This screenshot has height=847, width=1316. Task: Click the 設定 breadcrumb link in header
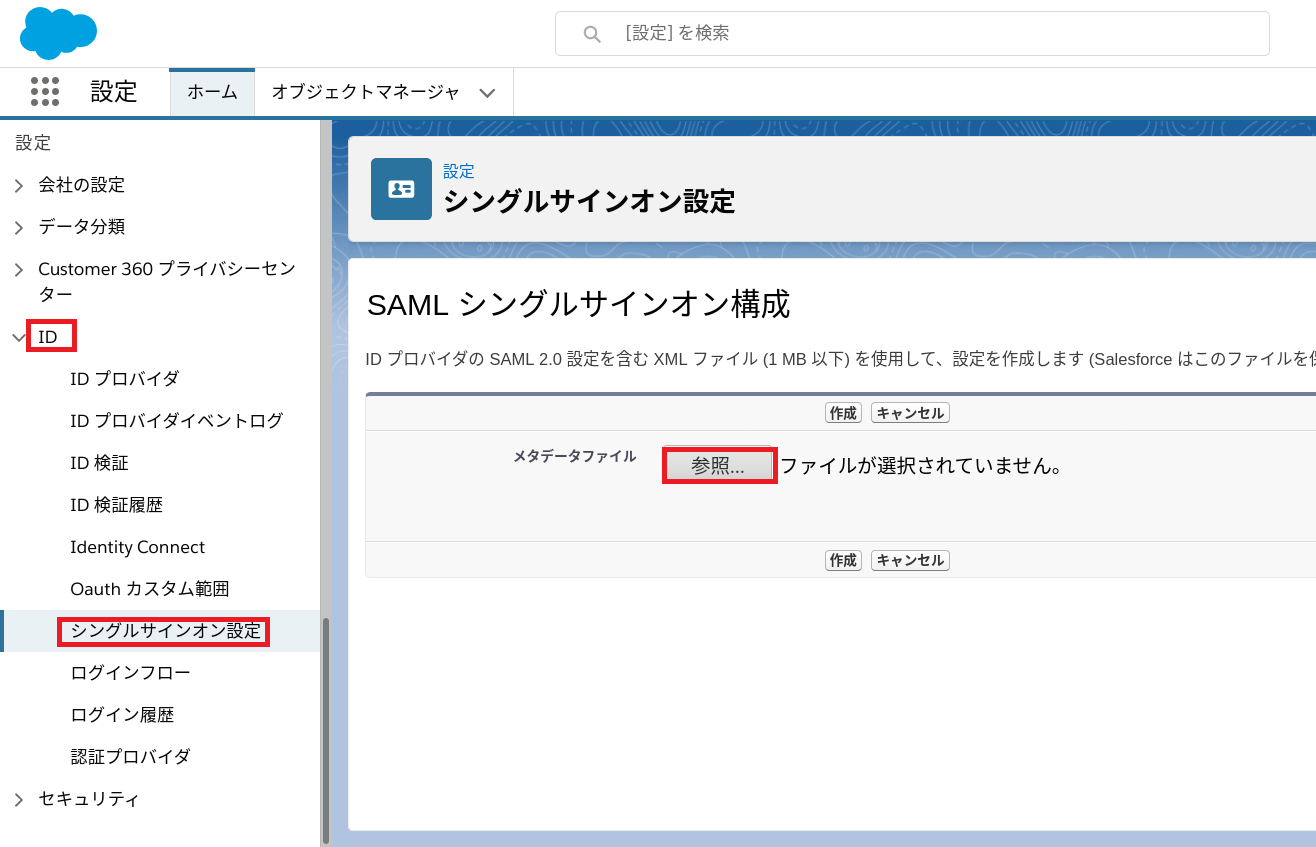tap(459, 171)
